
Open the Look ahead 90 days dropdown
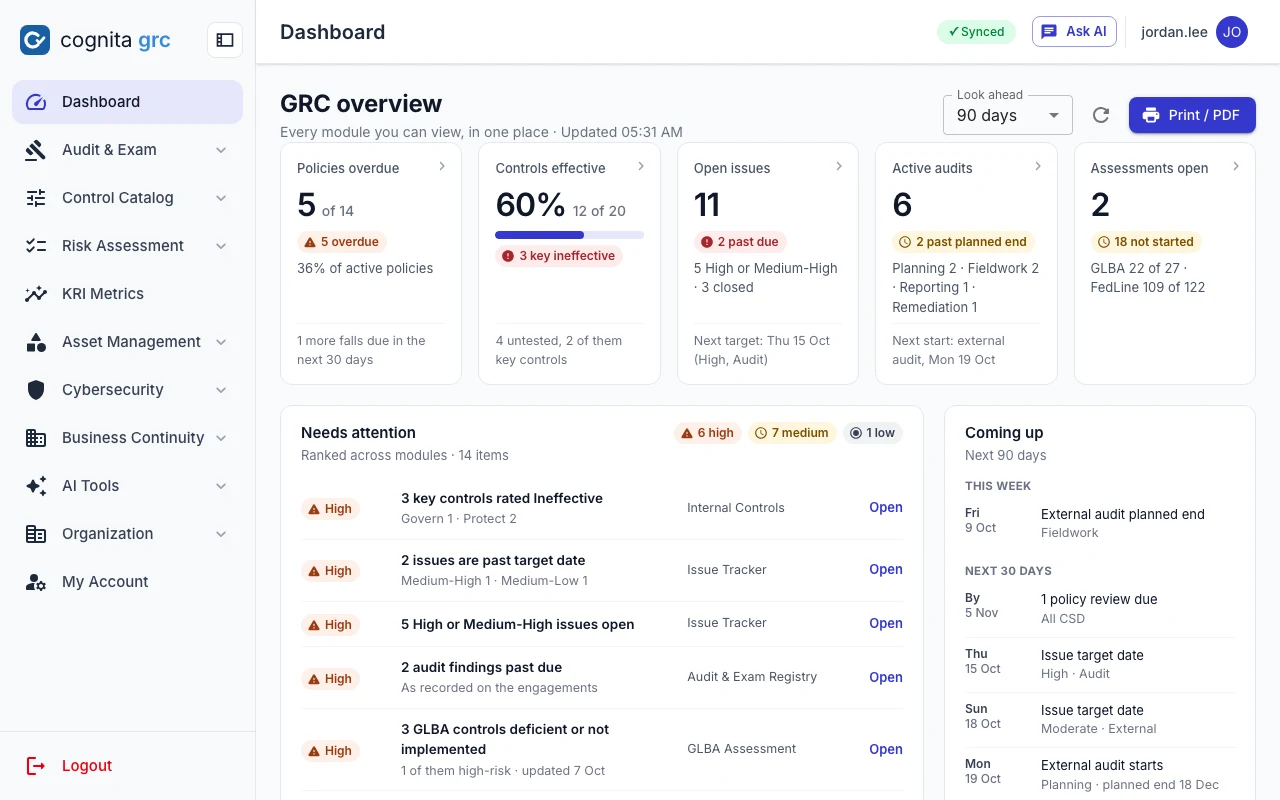coord(1008,115)
